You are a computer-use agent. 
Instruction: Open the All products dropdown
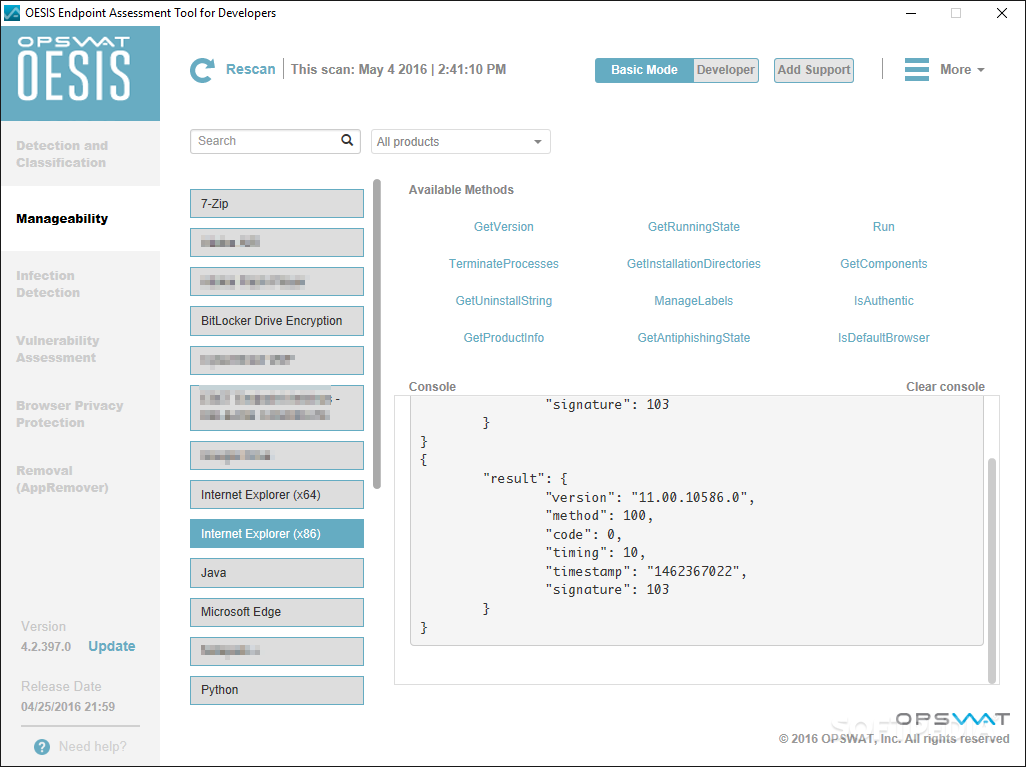click(461, 141)
